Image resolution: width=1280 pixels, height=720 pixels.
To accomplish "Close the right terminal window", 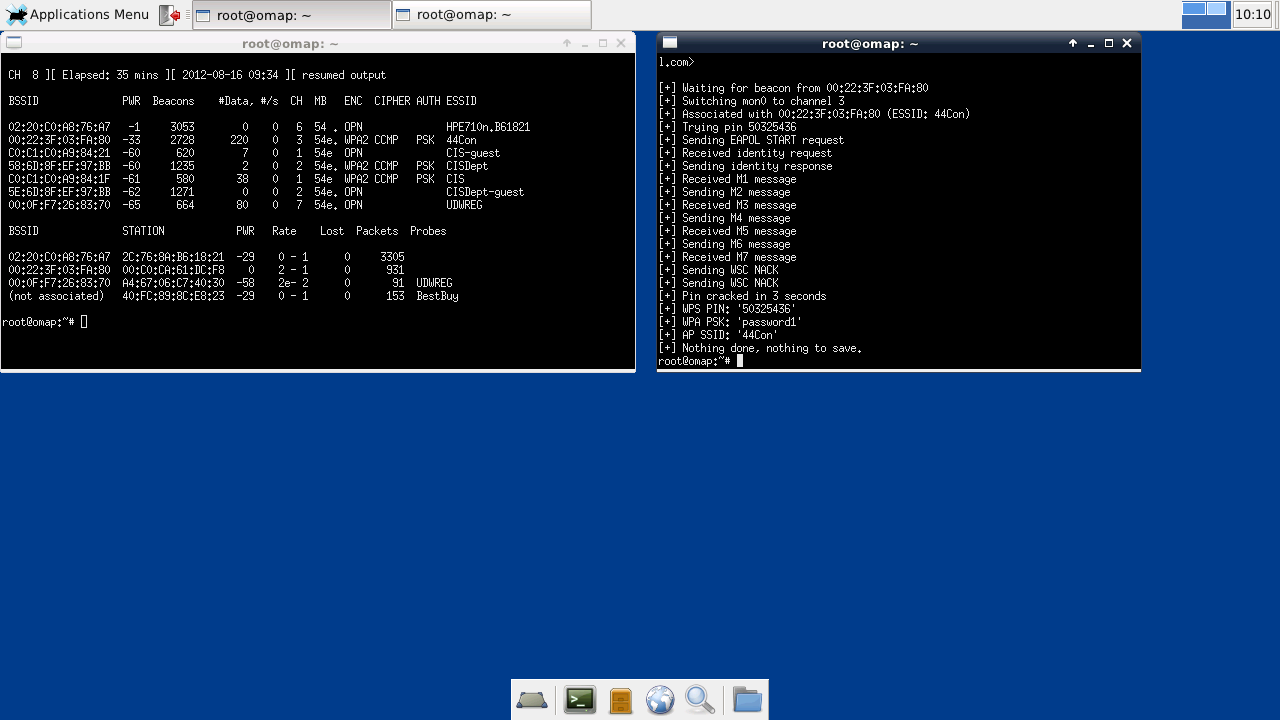I will coord(1127,43).
